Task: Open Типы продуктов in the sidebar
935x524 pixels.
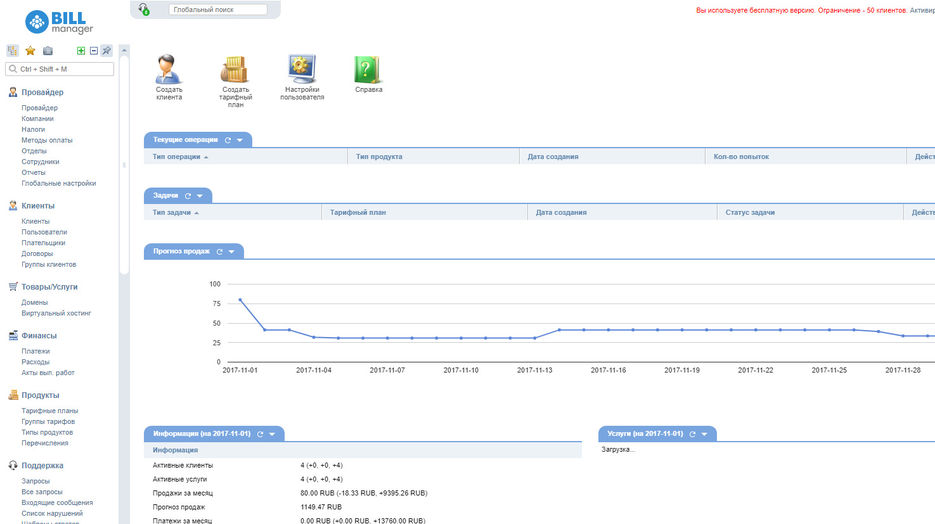Action: pos(47,432)
